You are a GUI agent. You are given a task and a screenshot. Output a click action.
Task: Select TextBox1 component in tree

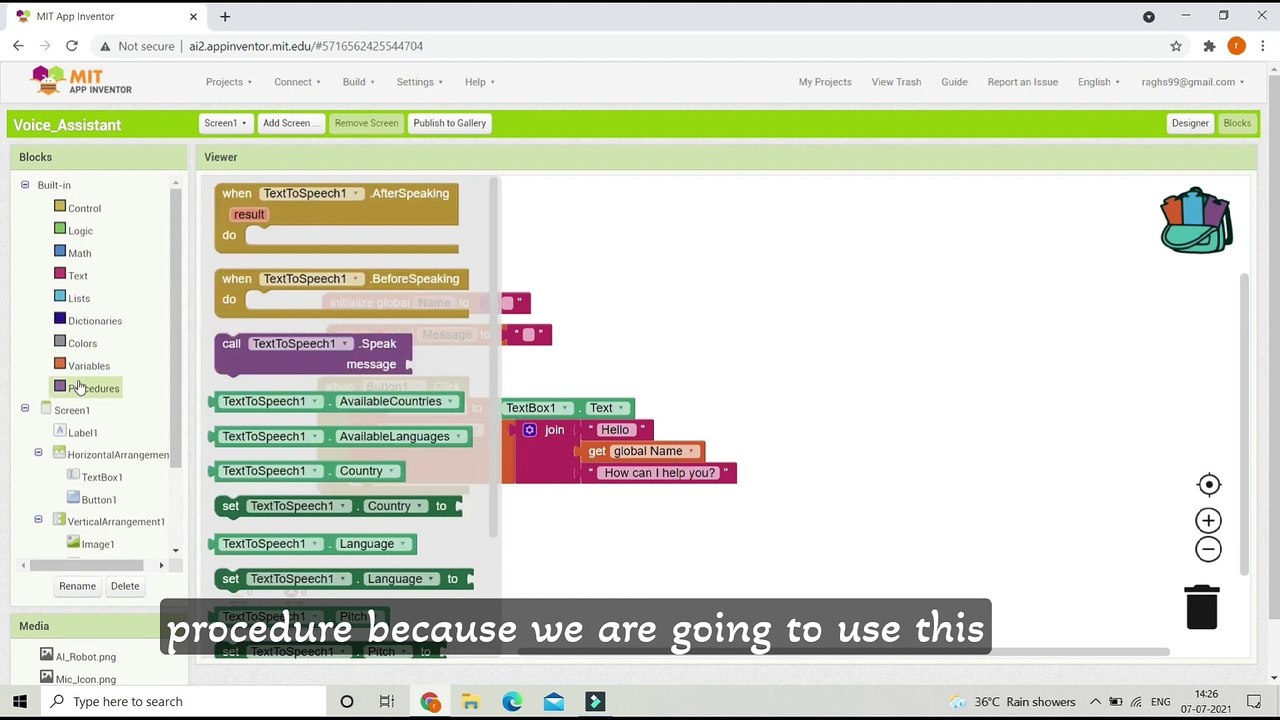point(101,477)
